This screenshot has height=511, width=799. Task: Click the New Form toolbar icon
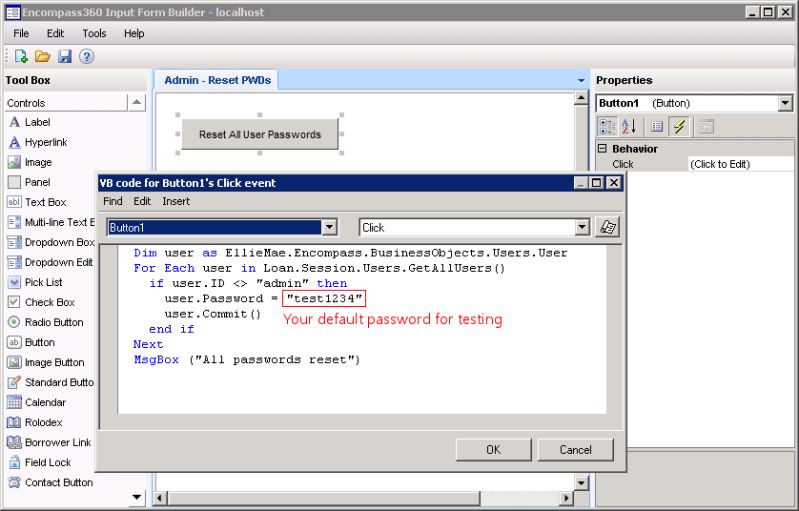(x=21, y=56)
